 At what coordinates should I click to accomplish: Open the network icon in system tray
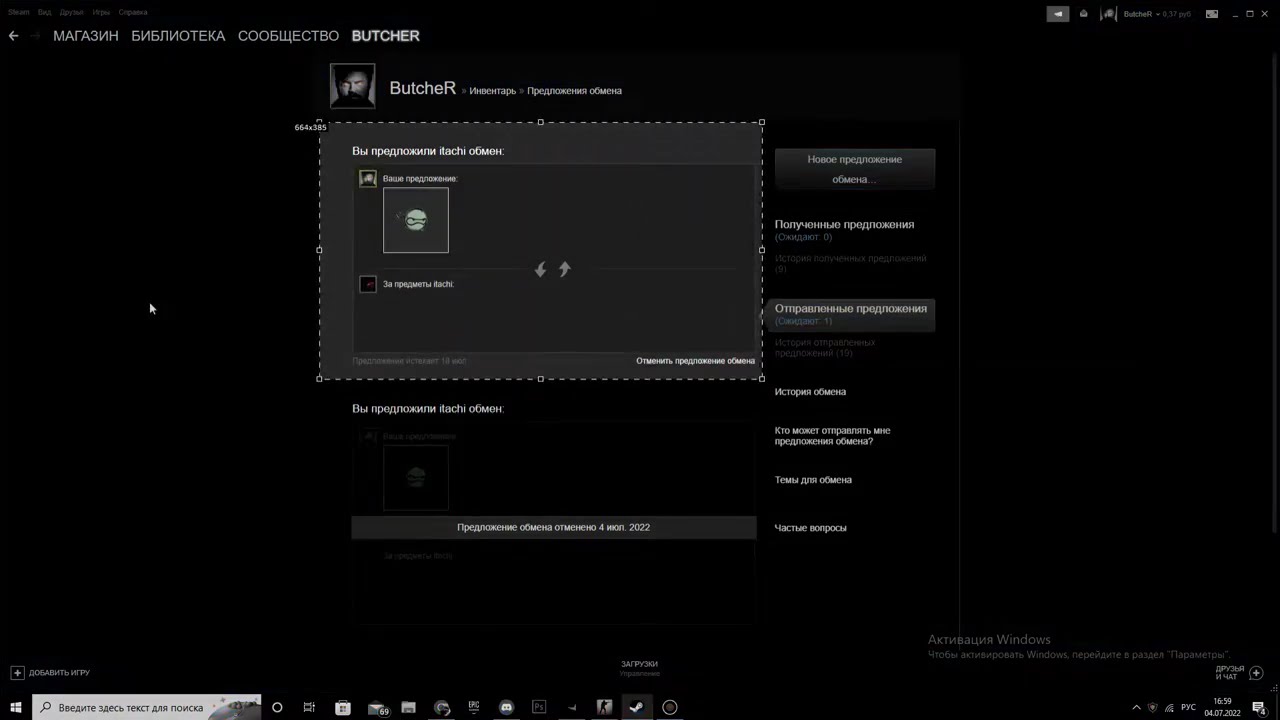[x=1169, y=707]
